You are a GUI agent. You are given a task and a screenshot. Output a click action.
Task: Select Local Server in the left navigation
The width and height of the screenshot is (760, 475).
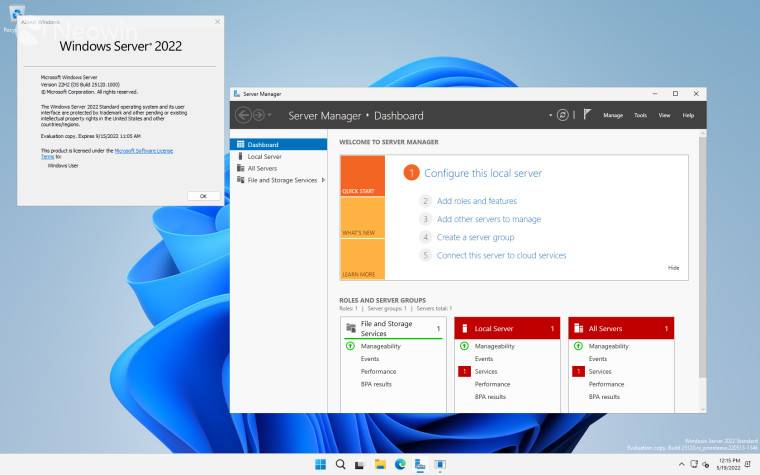(279, 157)
